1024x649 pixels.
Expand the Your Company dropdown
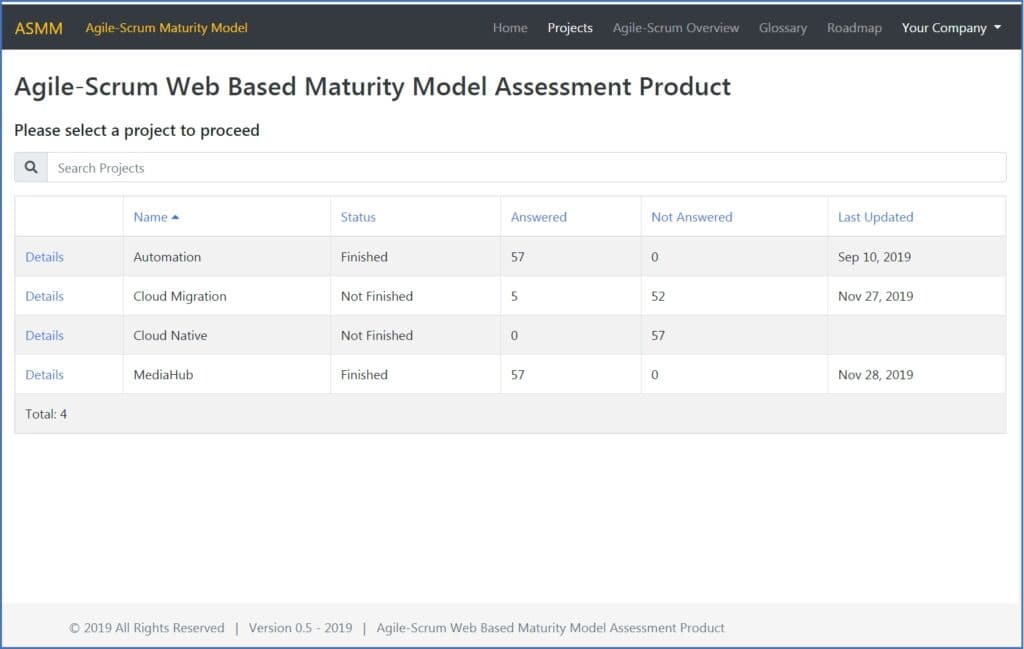951,28
